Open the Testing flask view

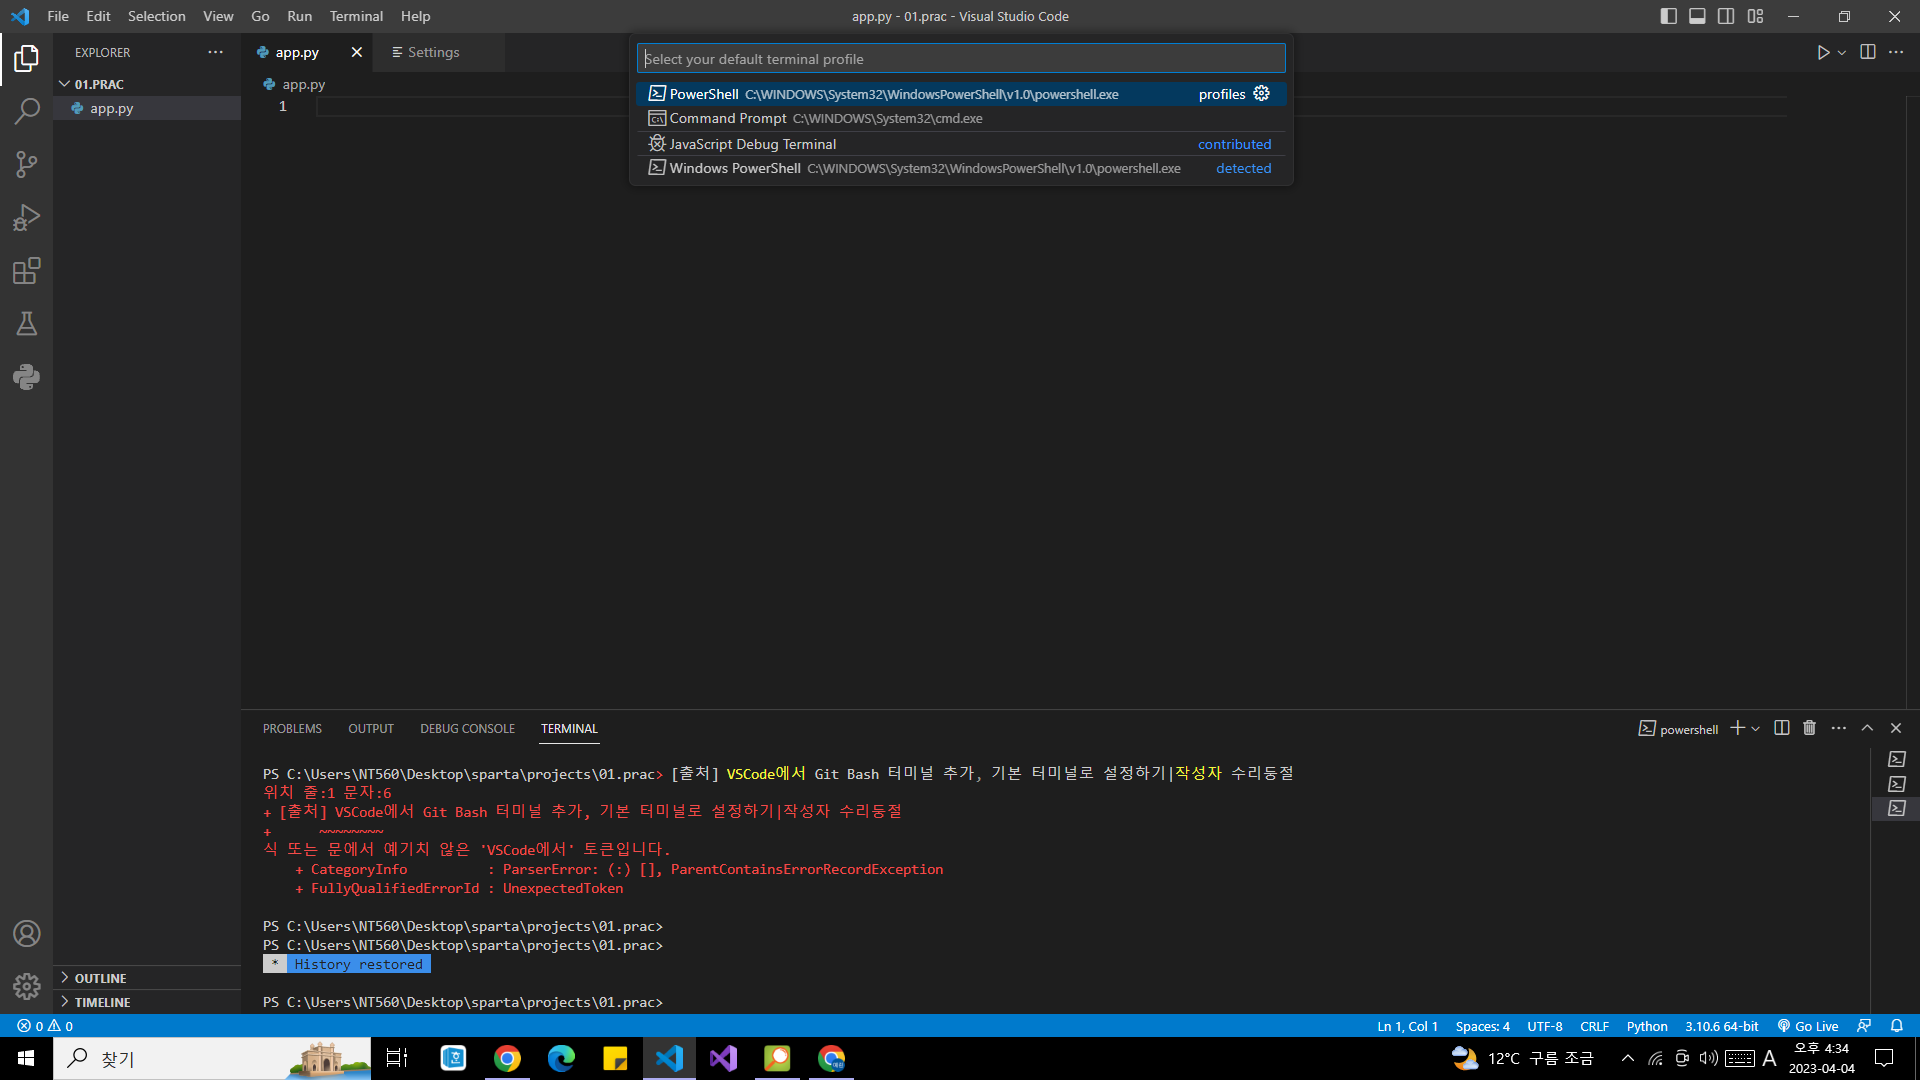[27, 324]
